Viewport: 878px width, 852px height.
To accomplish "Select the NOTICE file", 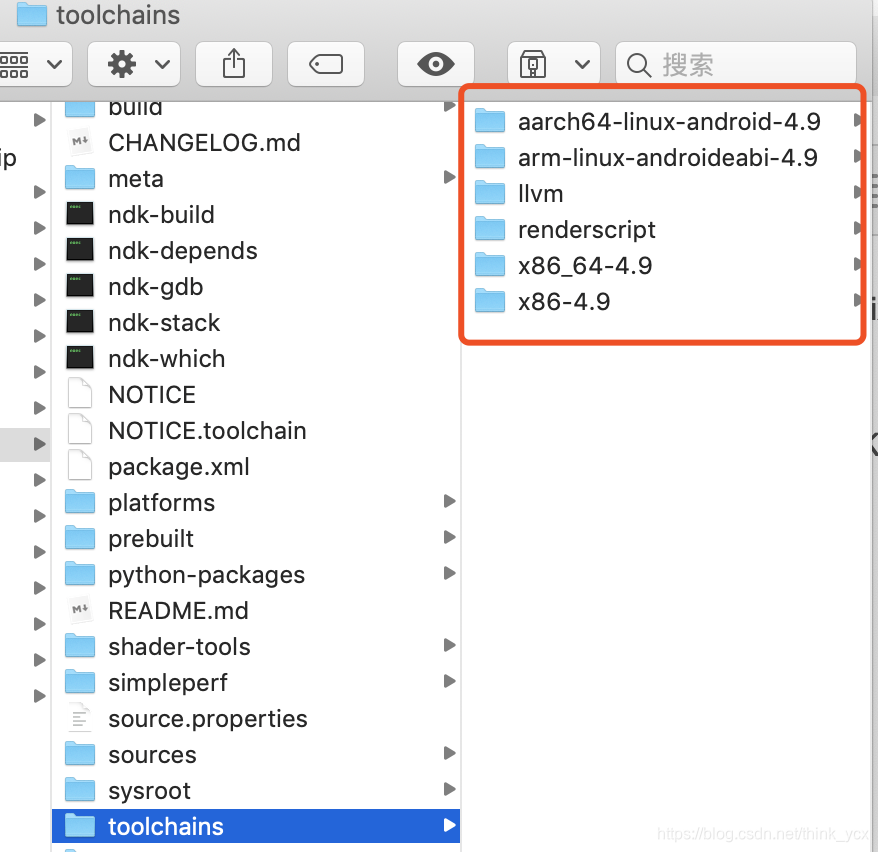I will tap(256, 395).
